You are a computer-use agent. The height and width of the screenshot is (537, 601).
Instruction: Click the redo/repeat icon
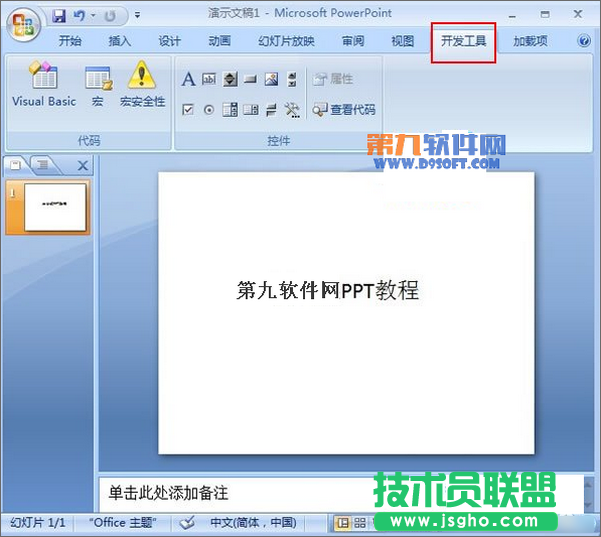click(110, 16)
